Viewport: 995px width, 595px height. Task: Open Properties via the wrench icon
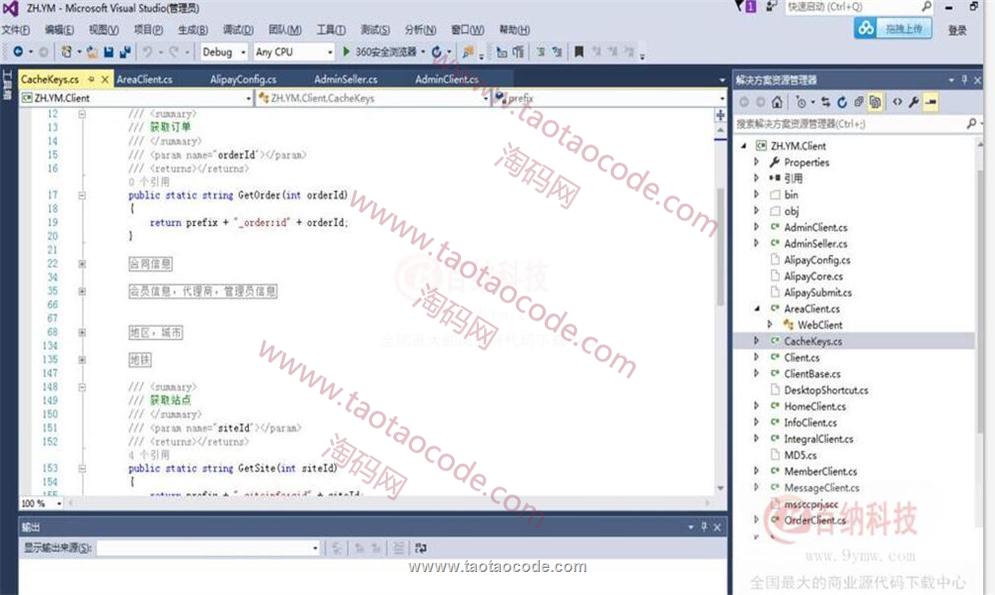914,102
